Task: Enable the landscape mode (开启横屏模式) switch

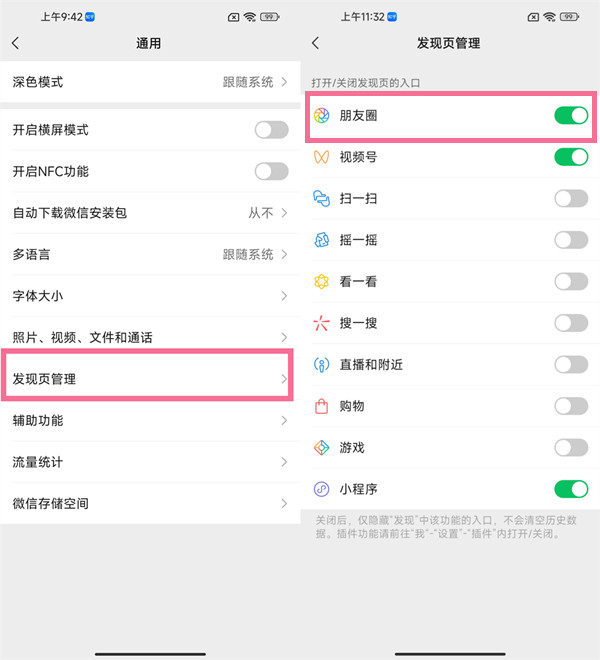Action: click(271, 130)
